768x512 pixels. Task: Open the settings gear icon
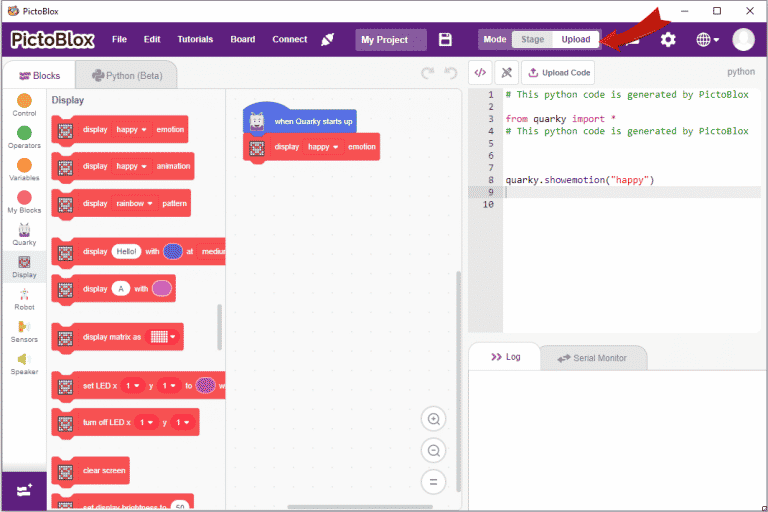tap(668, 39)
